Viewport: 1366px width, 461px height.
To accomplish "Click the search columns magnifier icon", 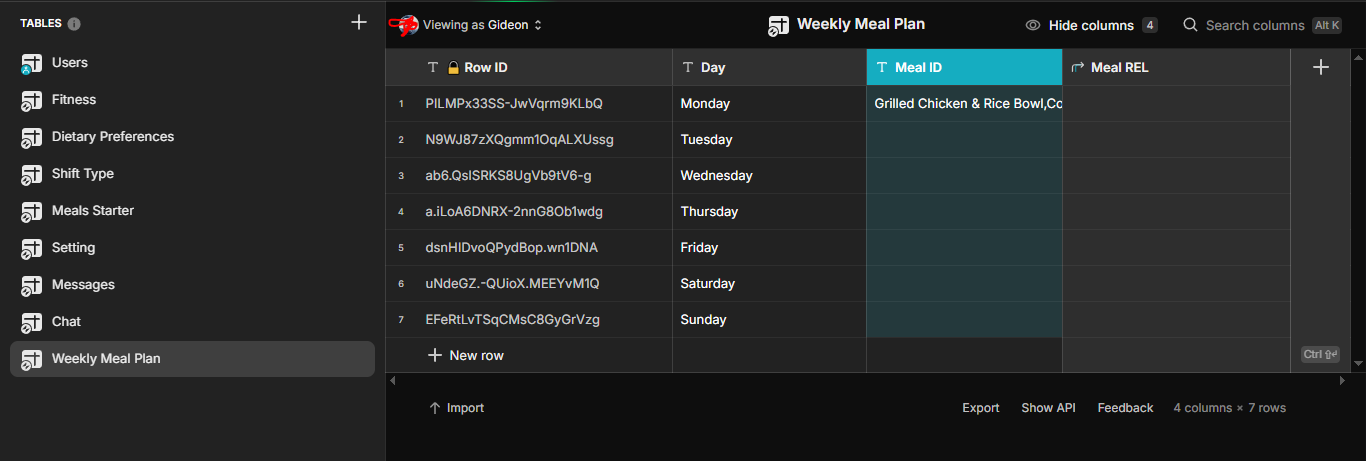I will click(1190, 25).
